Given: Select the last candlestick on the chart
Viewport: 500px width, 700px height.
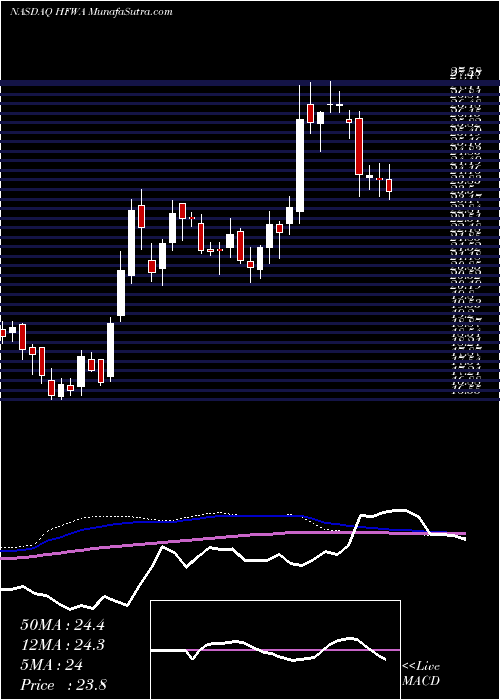Looking at the screenshot, I should point(389,182).
